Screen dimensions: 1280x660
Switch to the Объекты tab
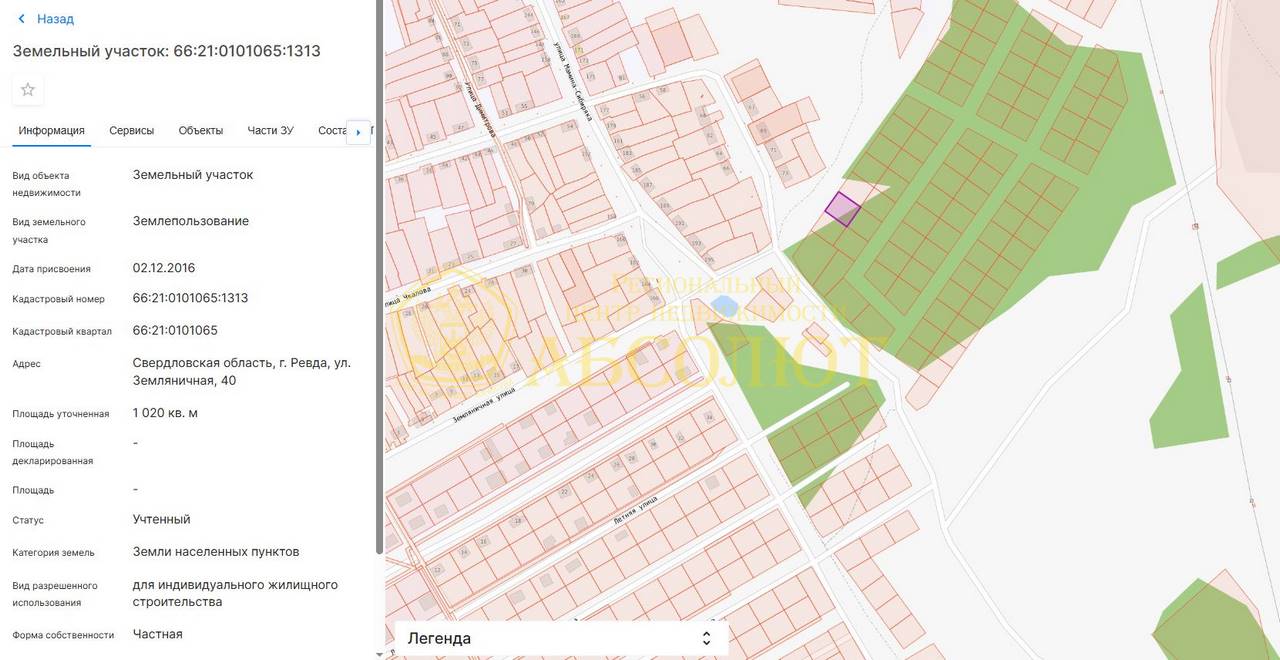click(x=201, y=130)
